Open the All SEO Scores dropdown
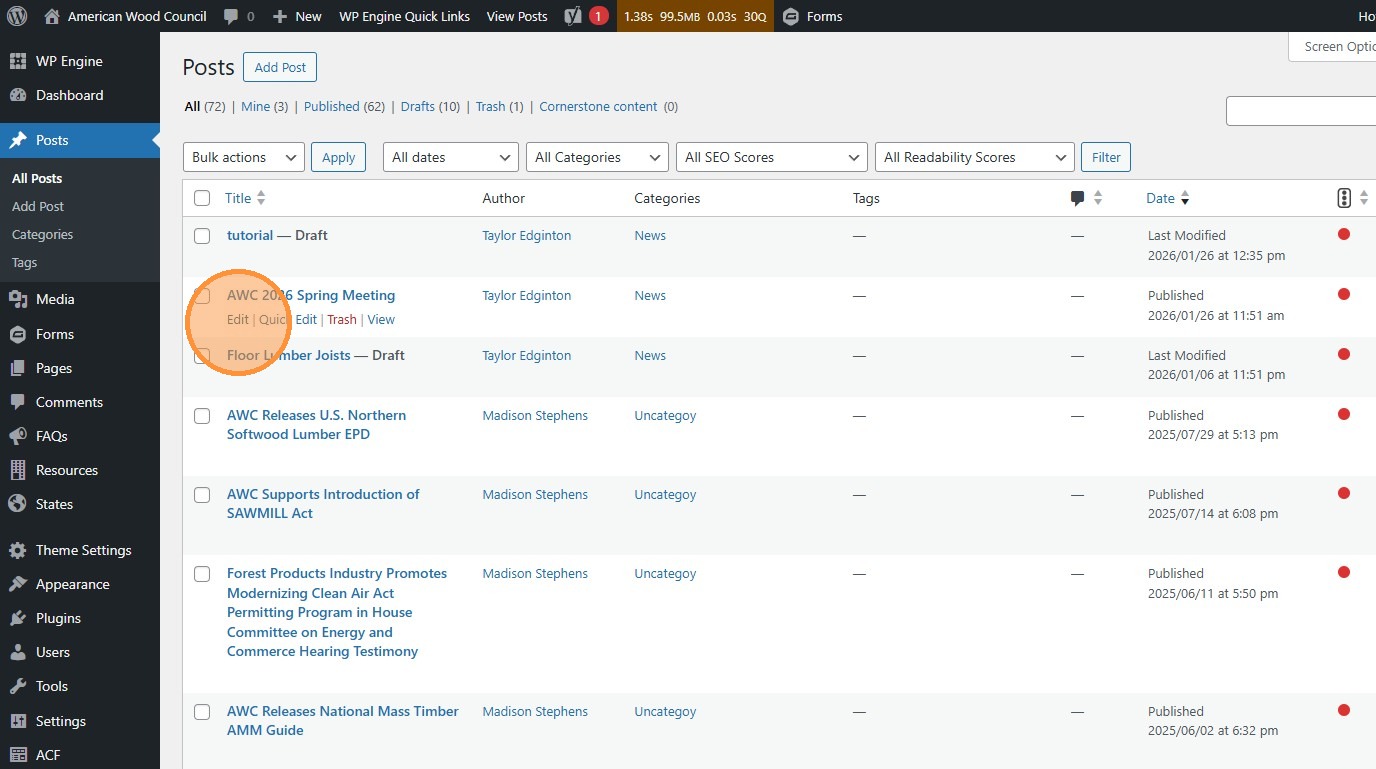1376x769 pixels. tap(771, 157)
